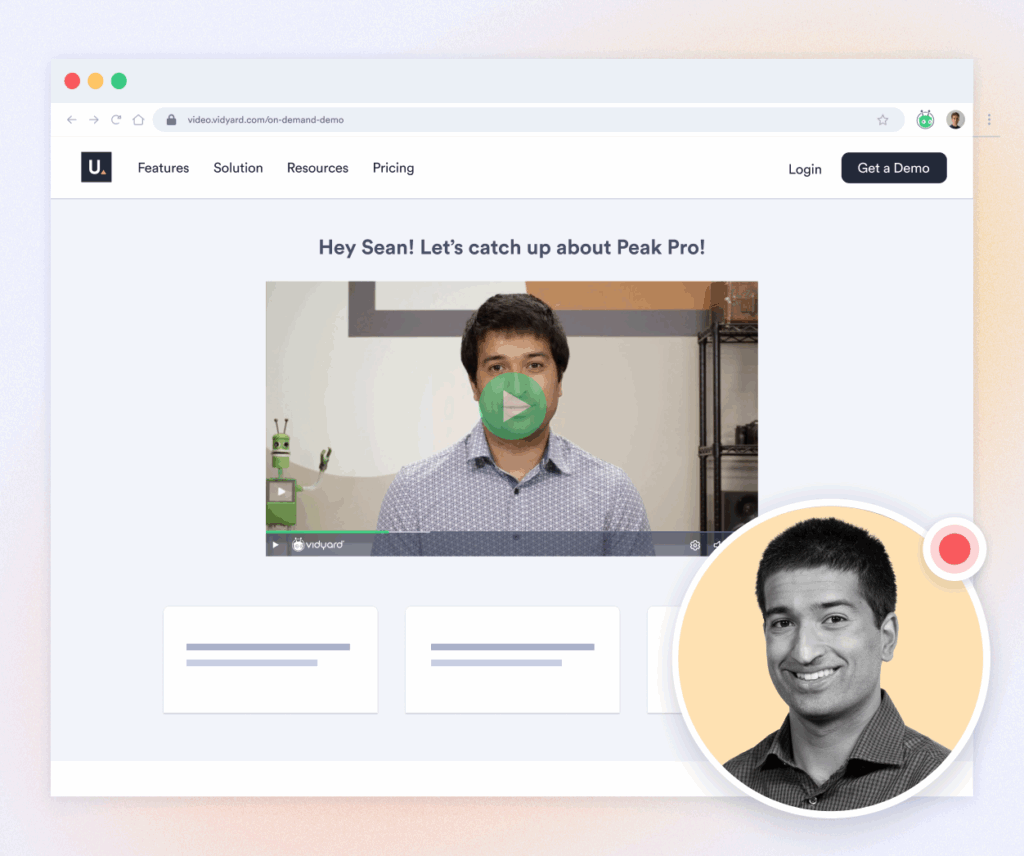Click the browser forward arrow

[93, 120]
